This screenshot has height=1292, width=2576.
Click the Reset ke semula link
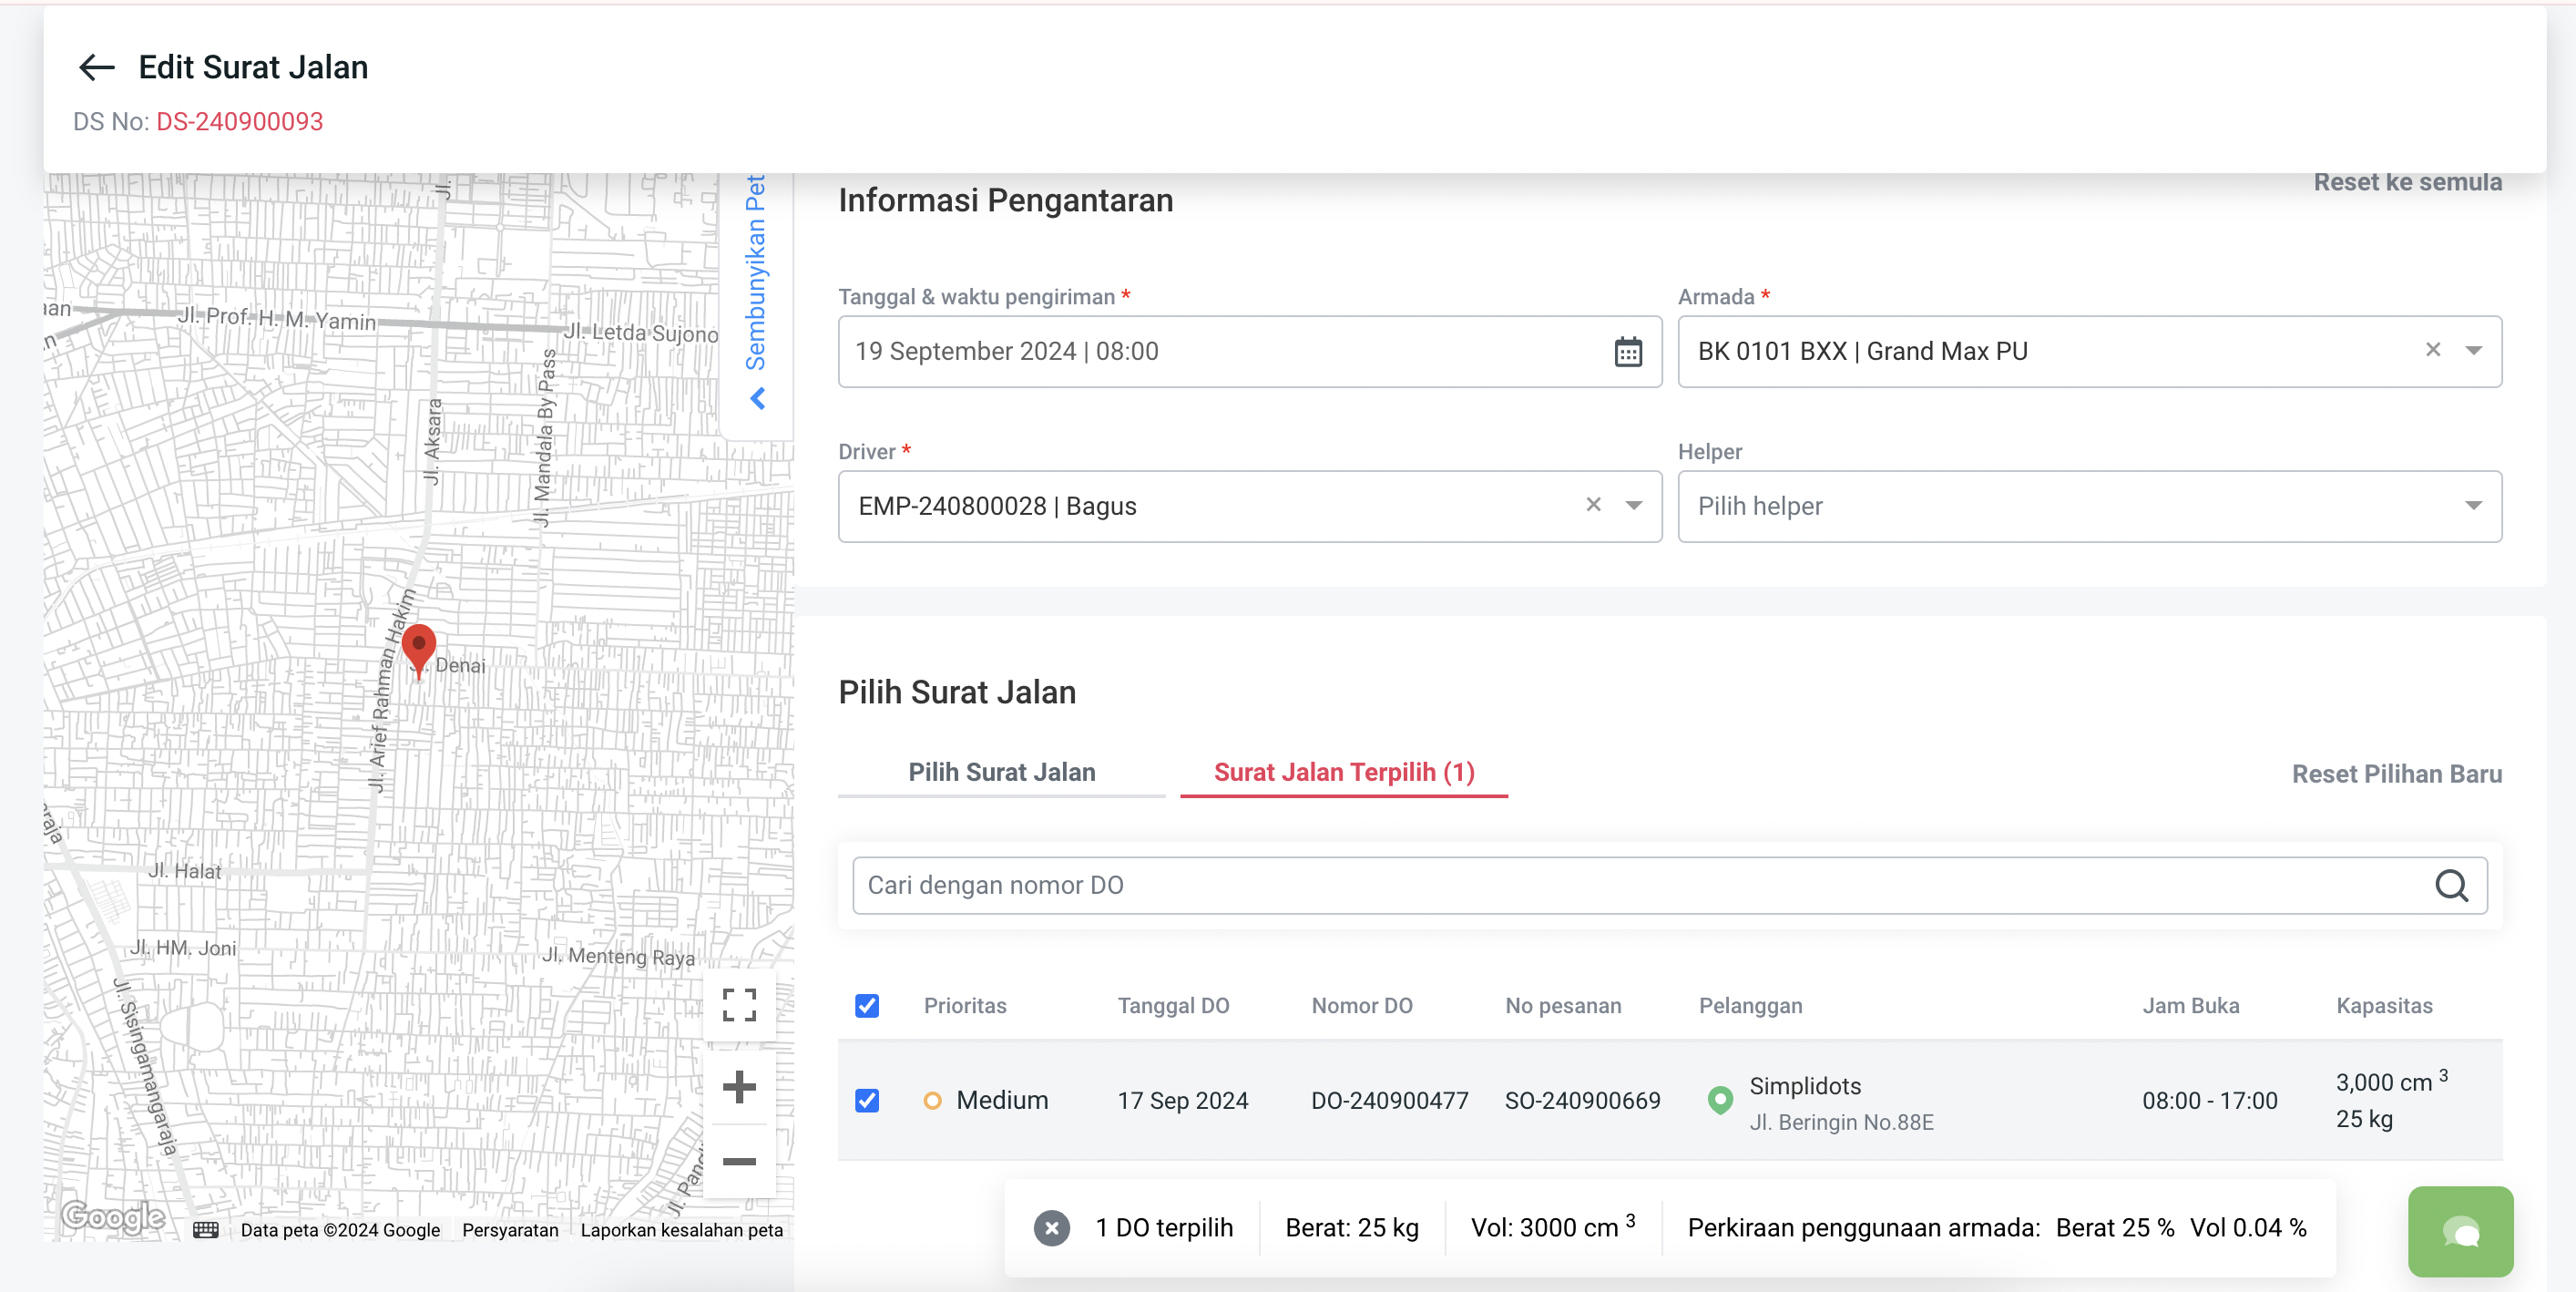point(2407,182)
